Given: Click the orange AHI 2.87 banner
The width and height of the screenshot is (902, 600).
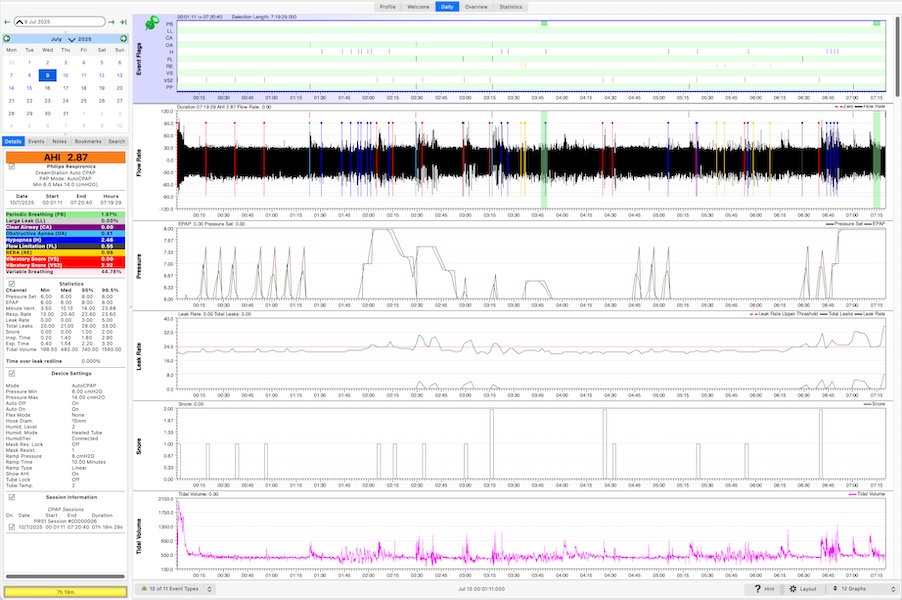Looking at the screenshot, I should point(66,157).
